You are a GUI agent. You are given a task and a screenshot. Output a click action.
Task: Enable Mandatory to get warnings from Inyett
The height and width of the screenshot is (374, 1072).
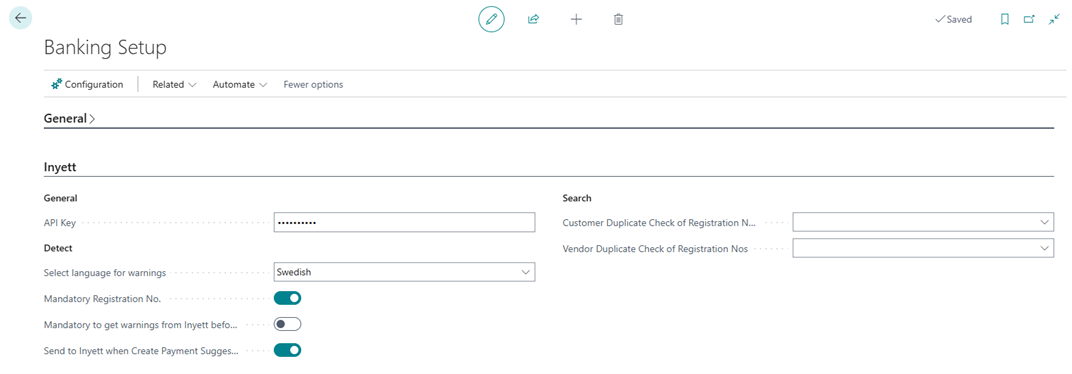287,324
